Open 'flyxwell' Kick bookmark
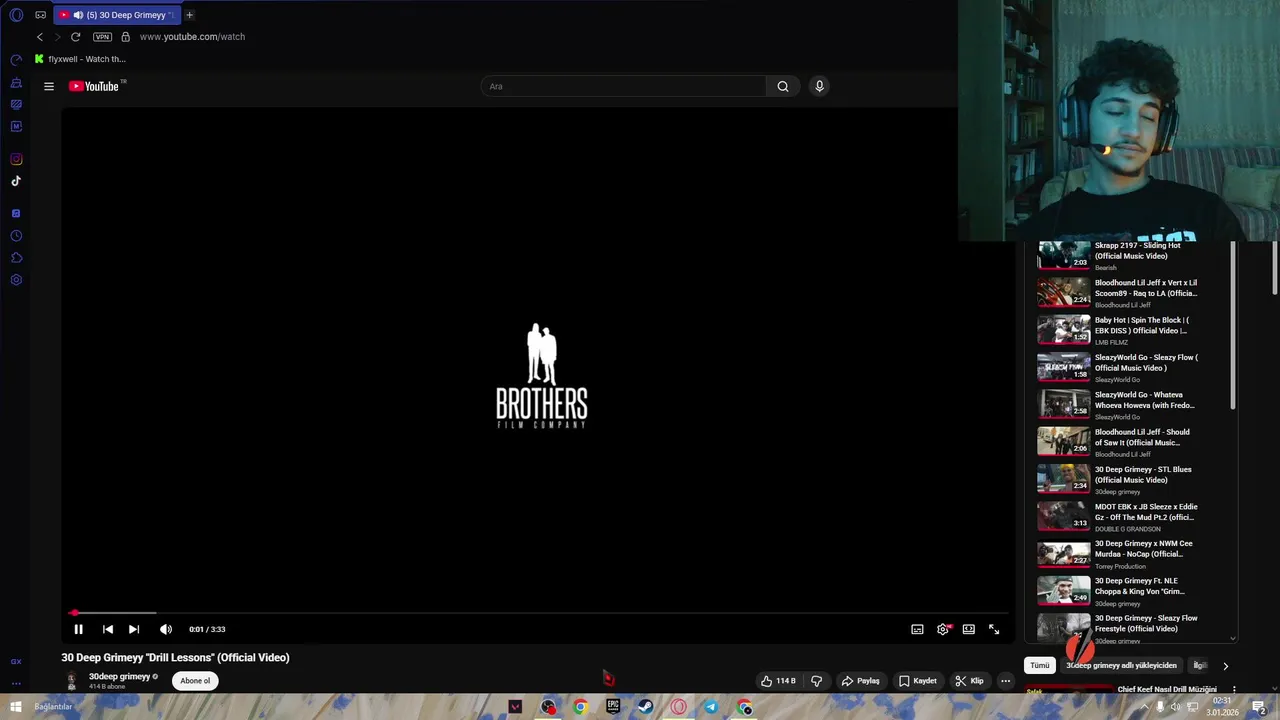Viewport: 1280px width, 720px height. pos(80,59)
